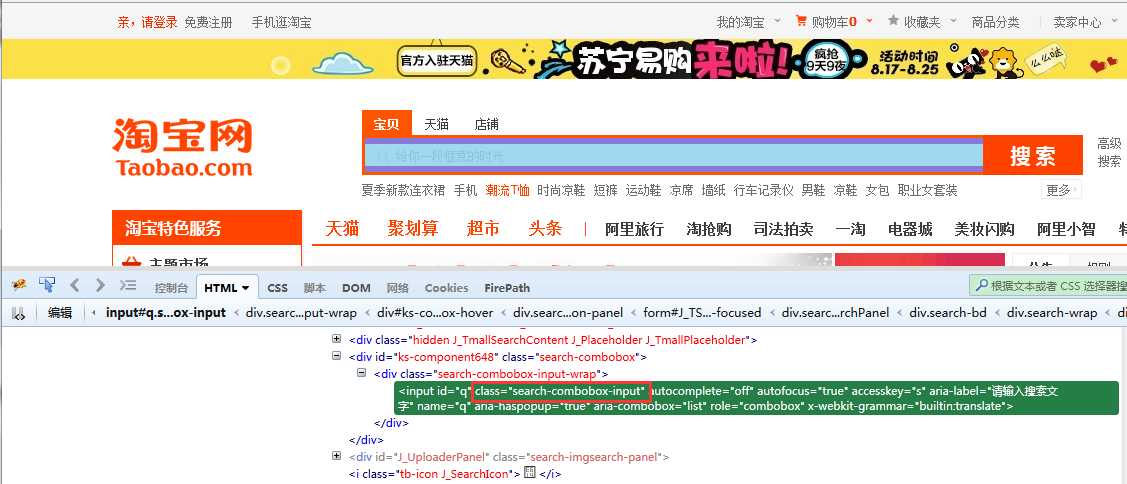
Task: Click the 更多 button under search box
Action: [x=1060, y=191]
